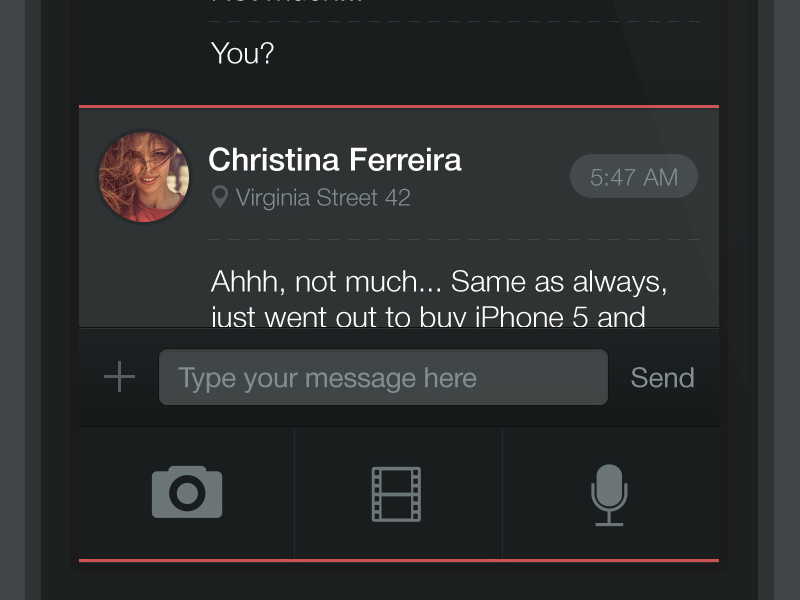Click the cut-off message above 'You?'
The height and width of the screenshot is (600, 800).
(287, 3)
